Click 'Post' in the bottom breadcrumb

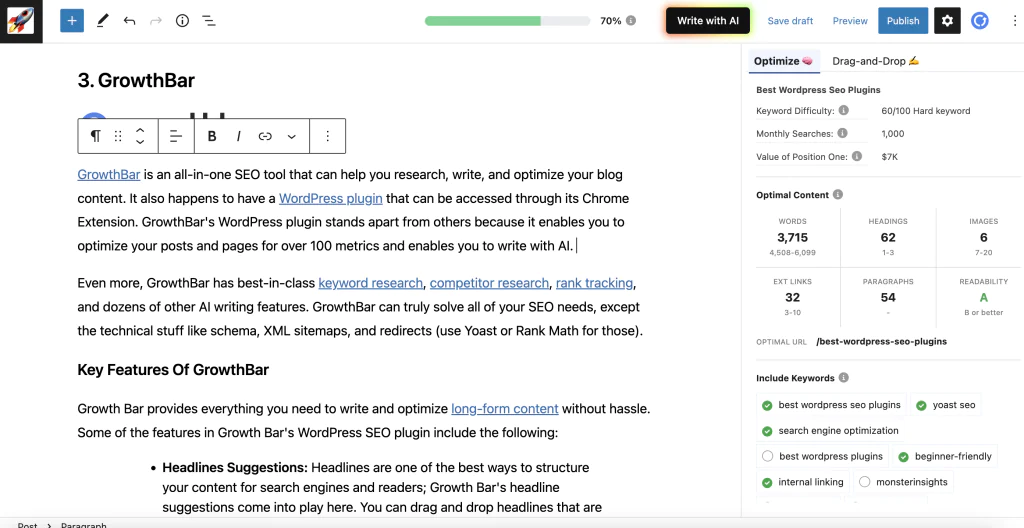click(27, 525)
